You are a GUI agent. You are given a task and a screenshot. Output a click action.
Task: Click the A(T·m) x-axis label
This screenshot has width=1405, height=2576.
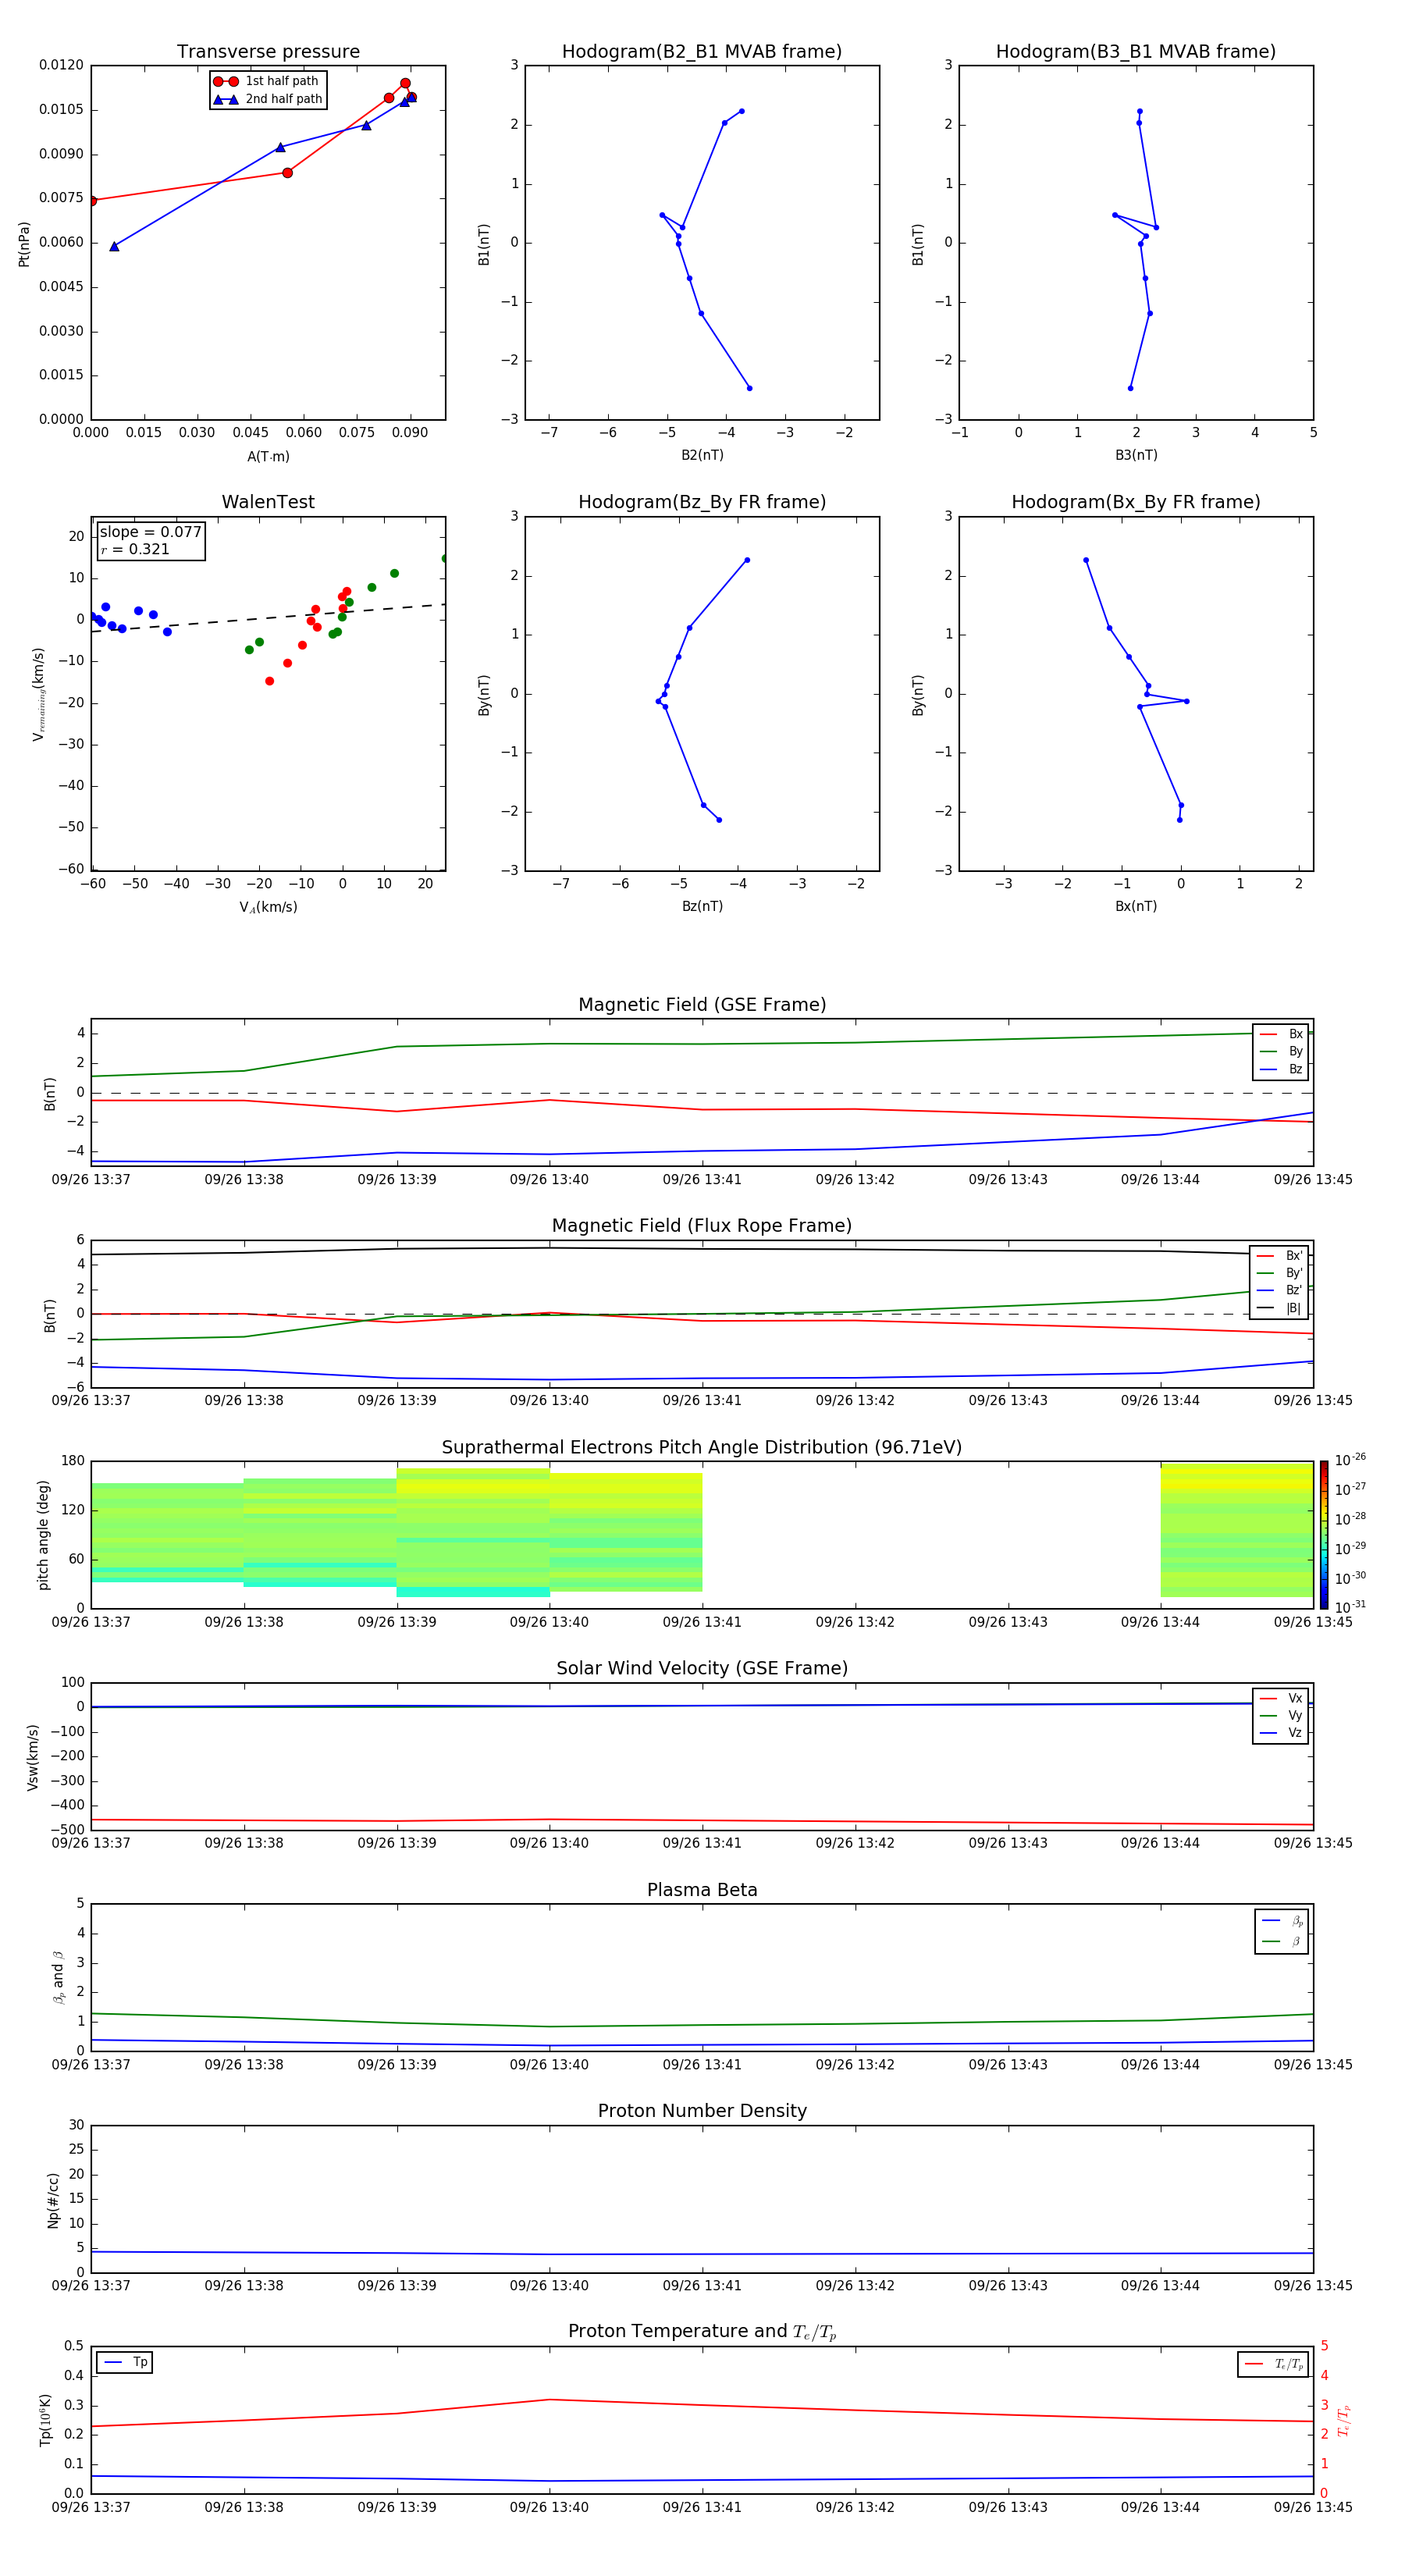pyautogui.click(x=268, y=457)
